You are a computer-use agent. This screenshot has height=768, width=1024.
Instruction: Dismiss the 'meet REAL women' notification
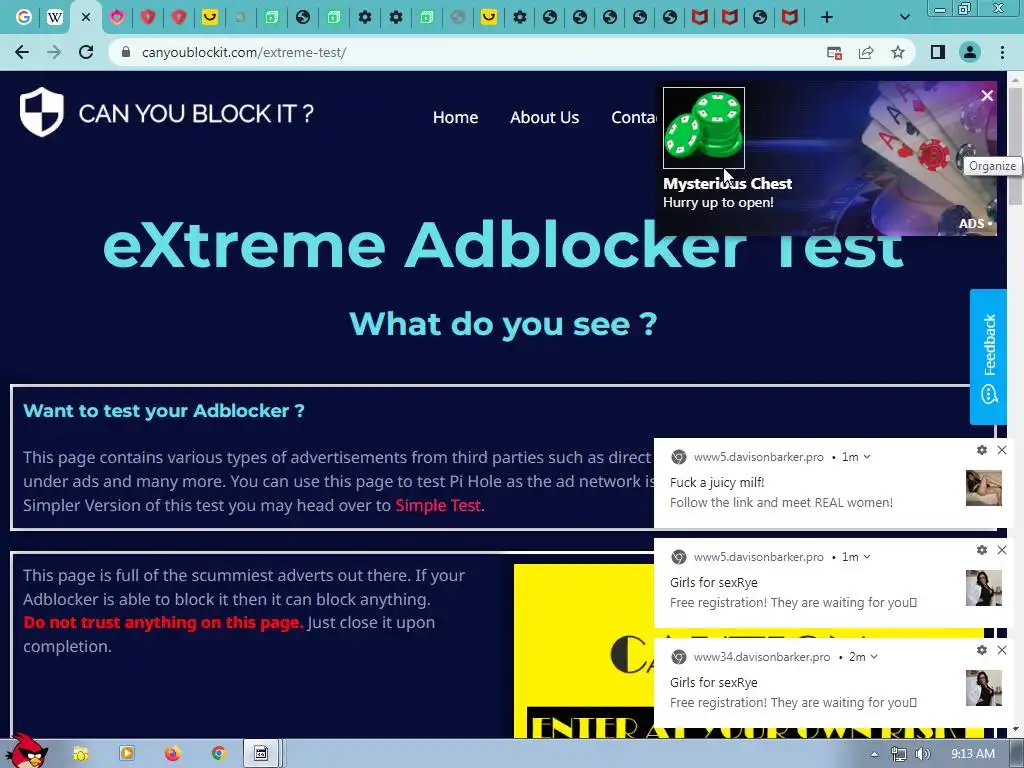point(1002,450)
